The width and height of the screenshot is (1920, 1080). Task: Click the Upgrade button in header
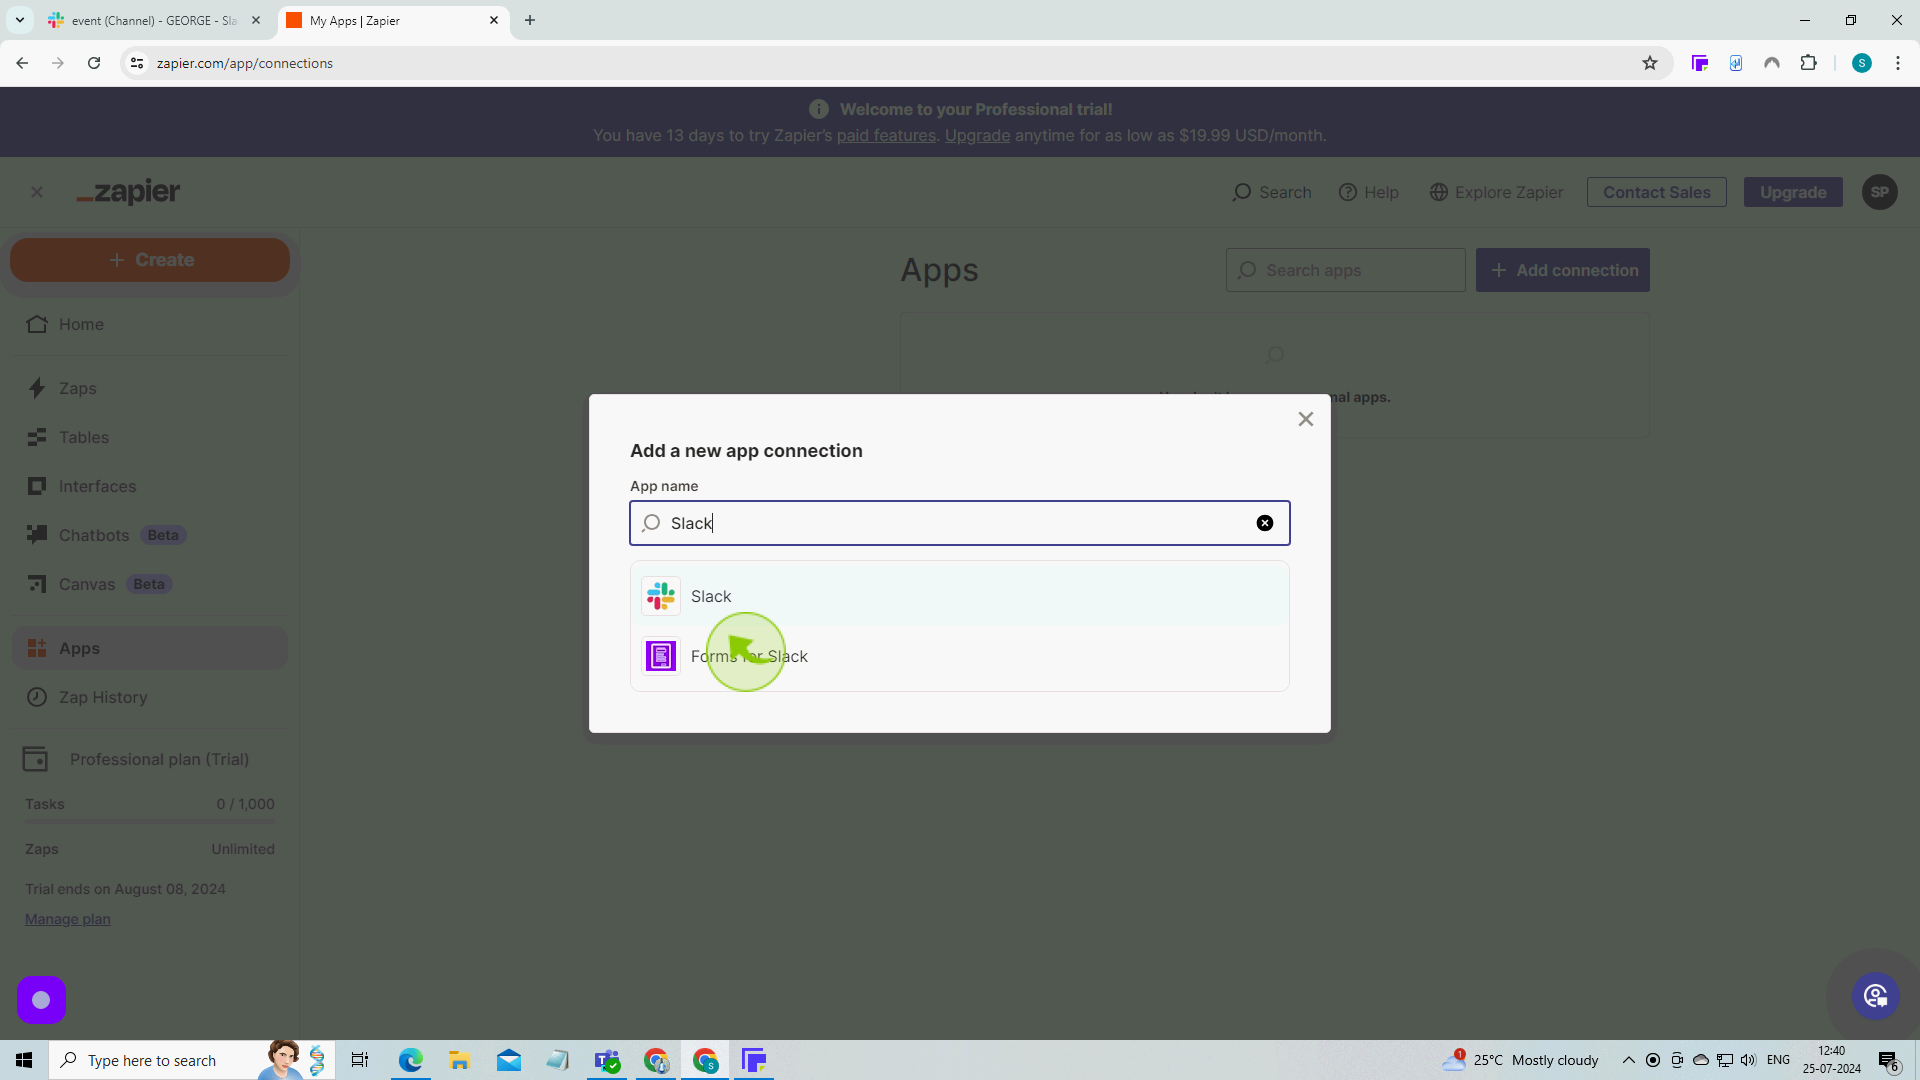click(x=1793, y=192)
